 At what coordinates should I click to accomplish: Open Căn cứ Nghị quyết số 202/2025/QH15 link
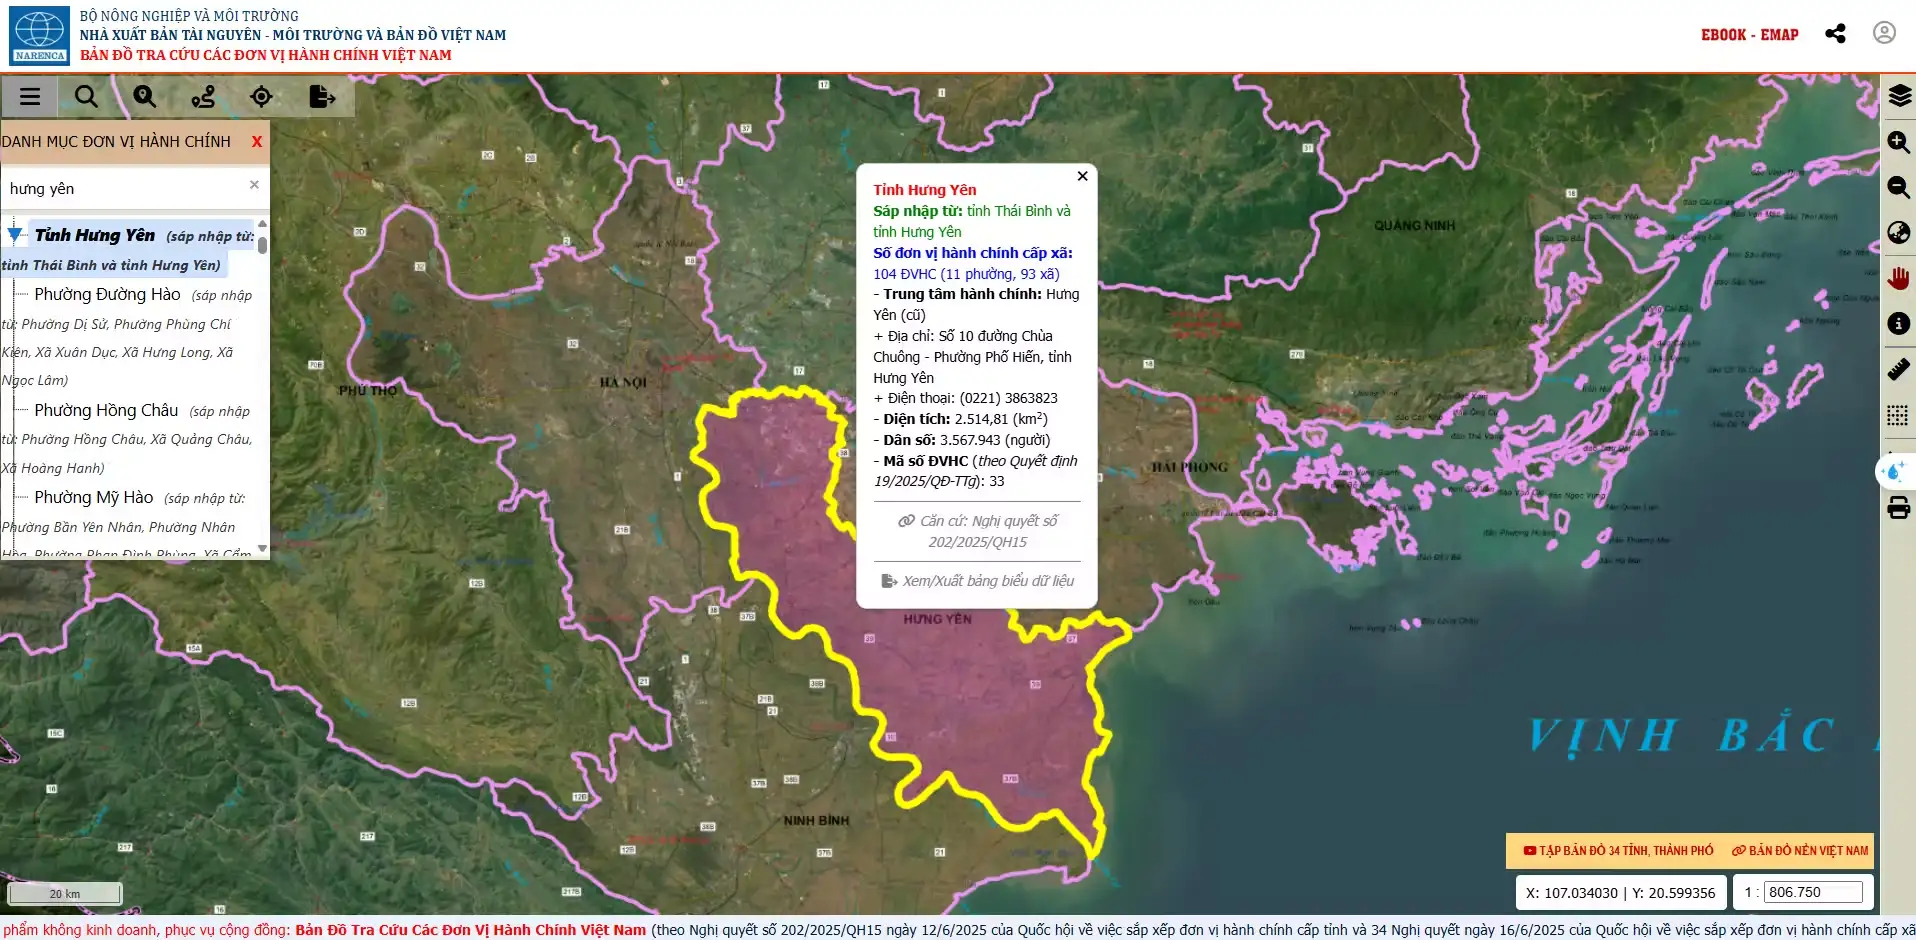pyautogui.click(x=977, y=531)
